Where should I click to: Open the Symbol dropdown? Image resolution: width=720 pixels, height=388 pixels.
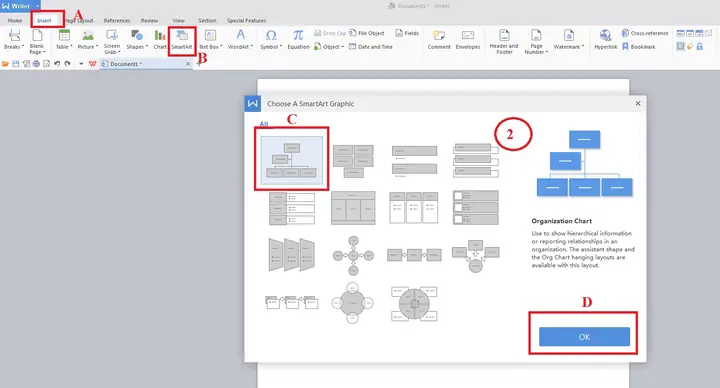pos(271,39)
